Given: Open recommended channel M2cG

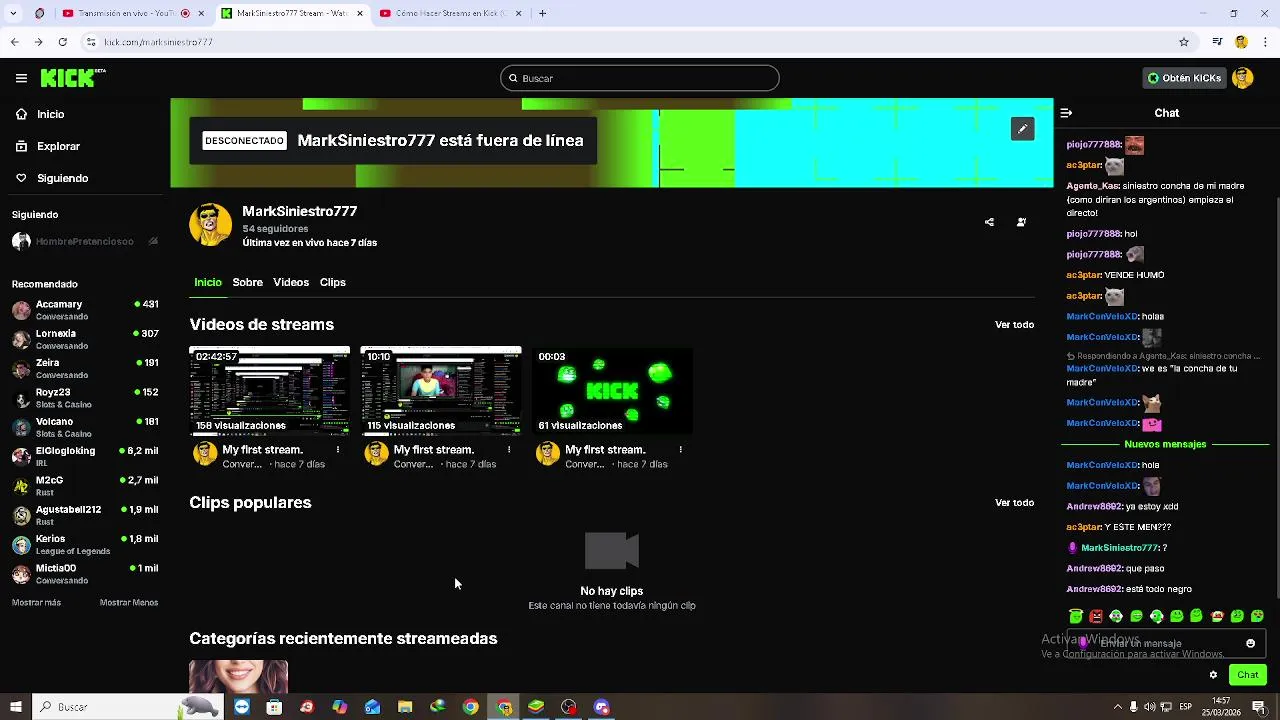Looking at the screenshot, I should pyautogui.click(x=85, y=486).
